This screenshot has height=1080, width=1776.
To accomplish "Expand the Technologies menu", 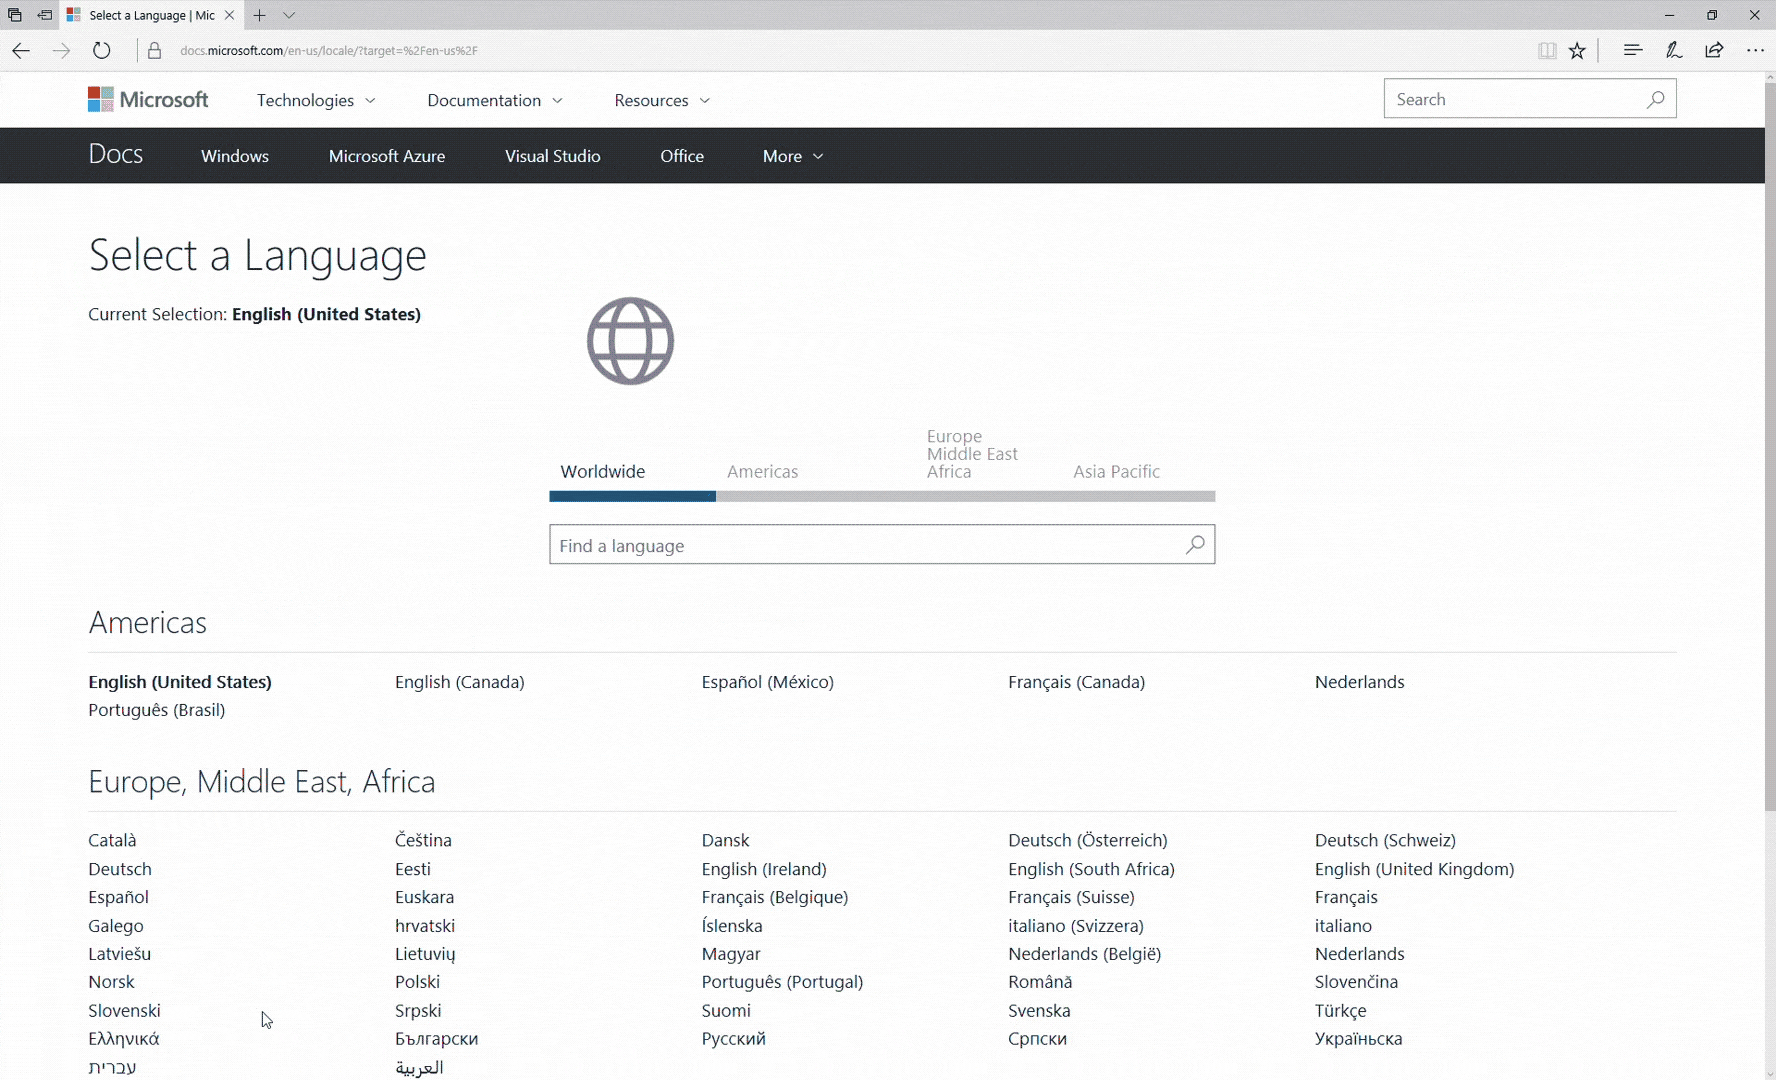I will point(316,100).
